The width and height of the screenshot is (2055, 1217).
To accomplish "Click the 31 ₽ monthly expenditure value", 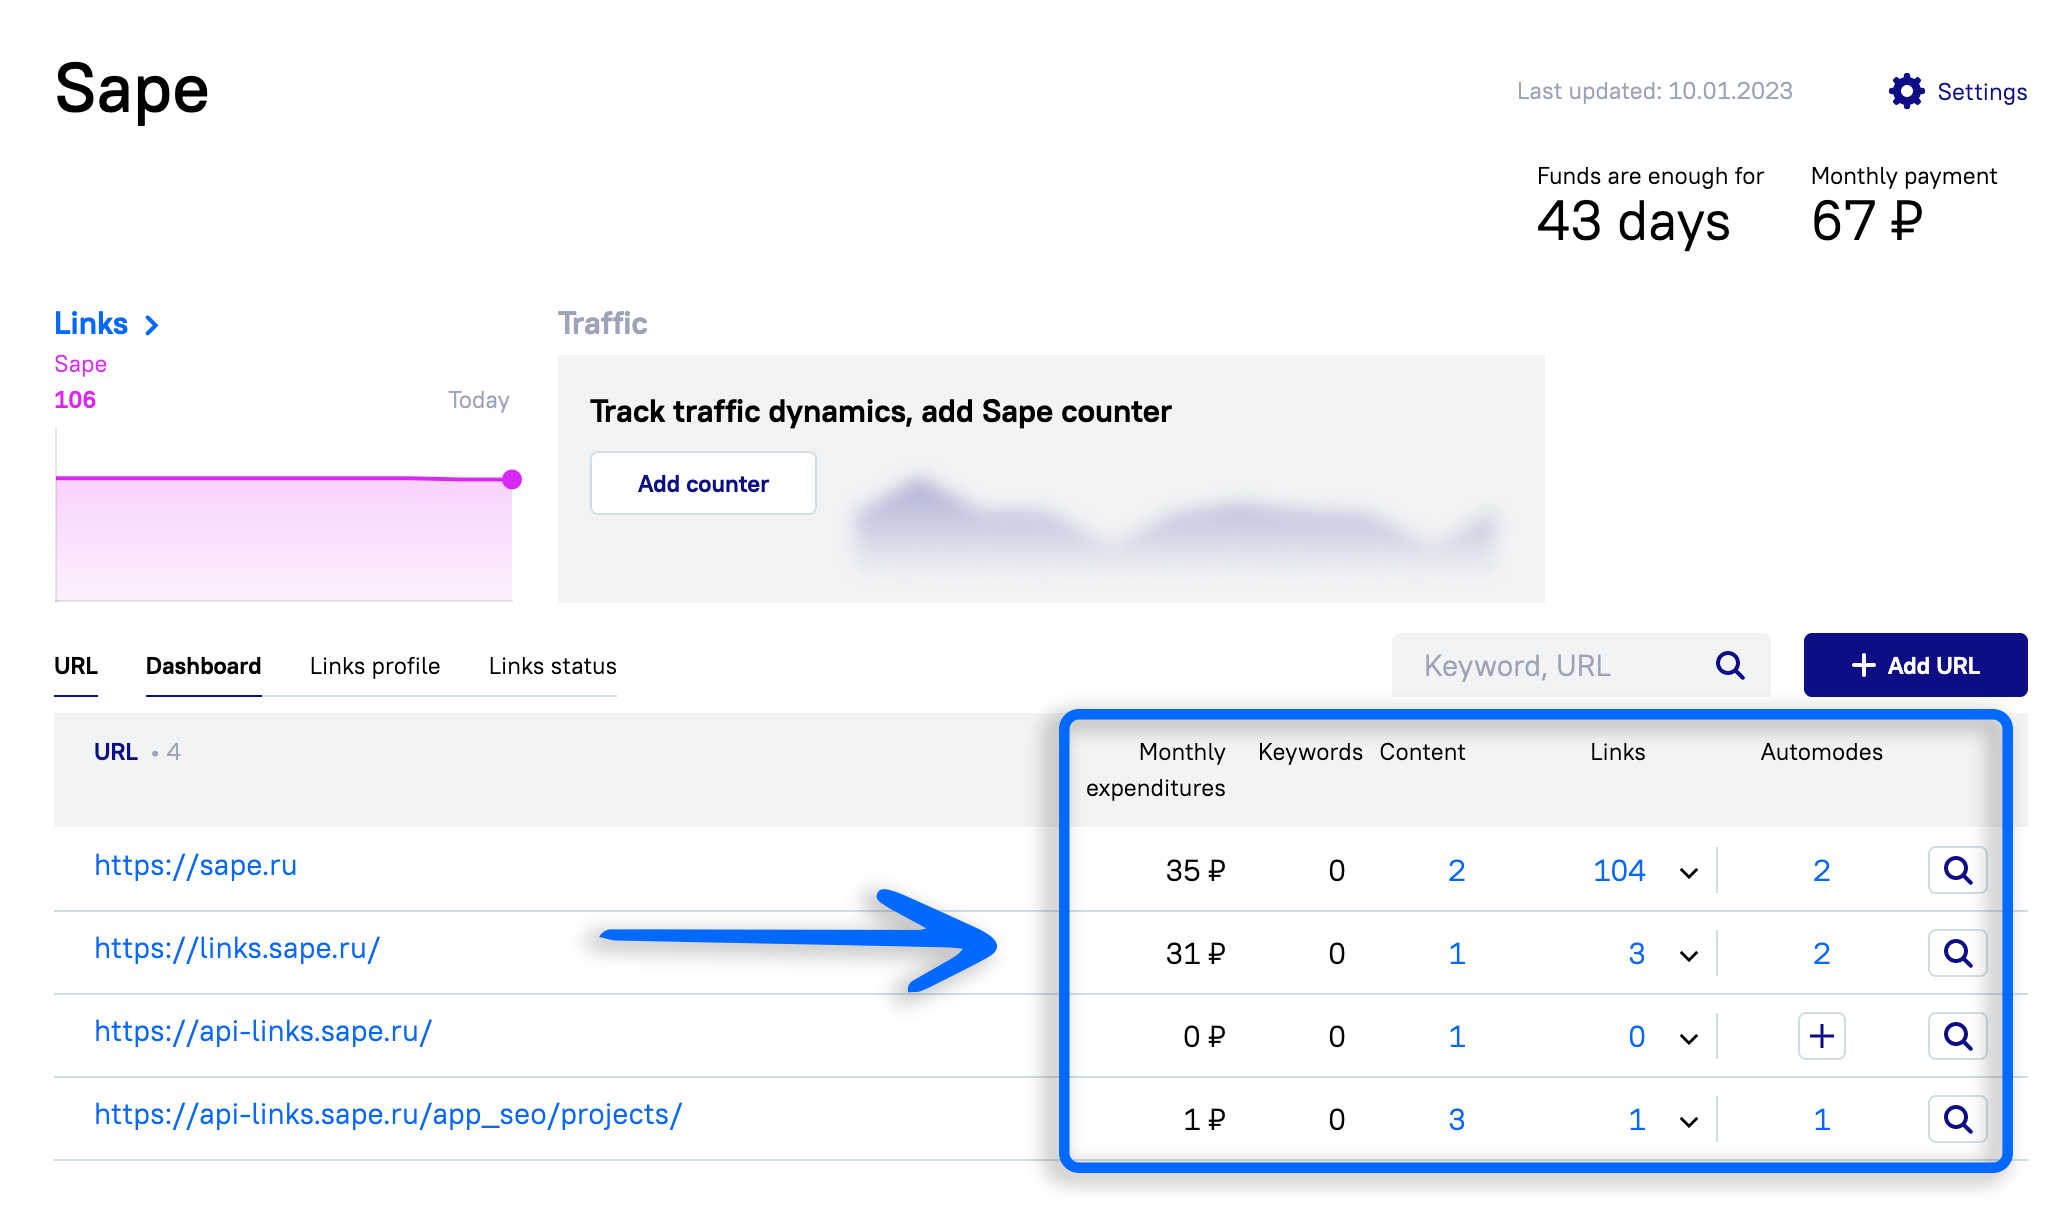I will 1195,954.
